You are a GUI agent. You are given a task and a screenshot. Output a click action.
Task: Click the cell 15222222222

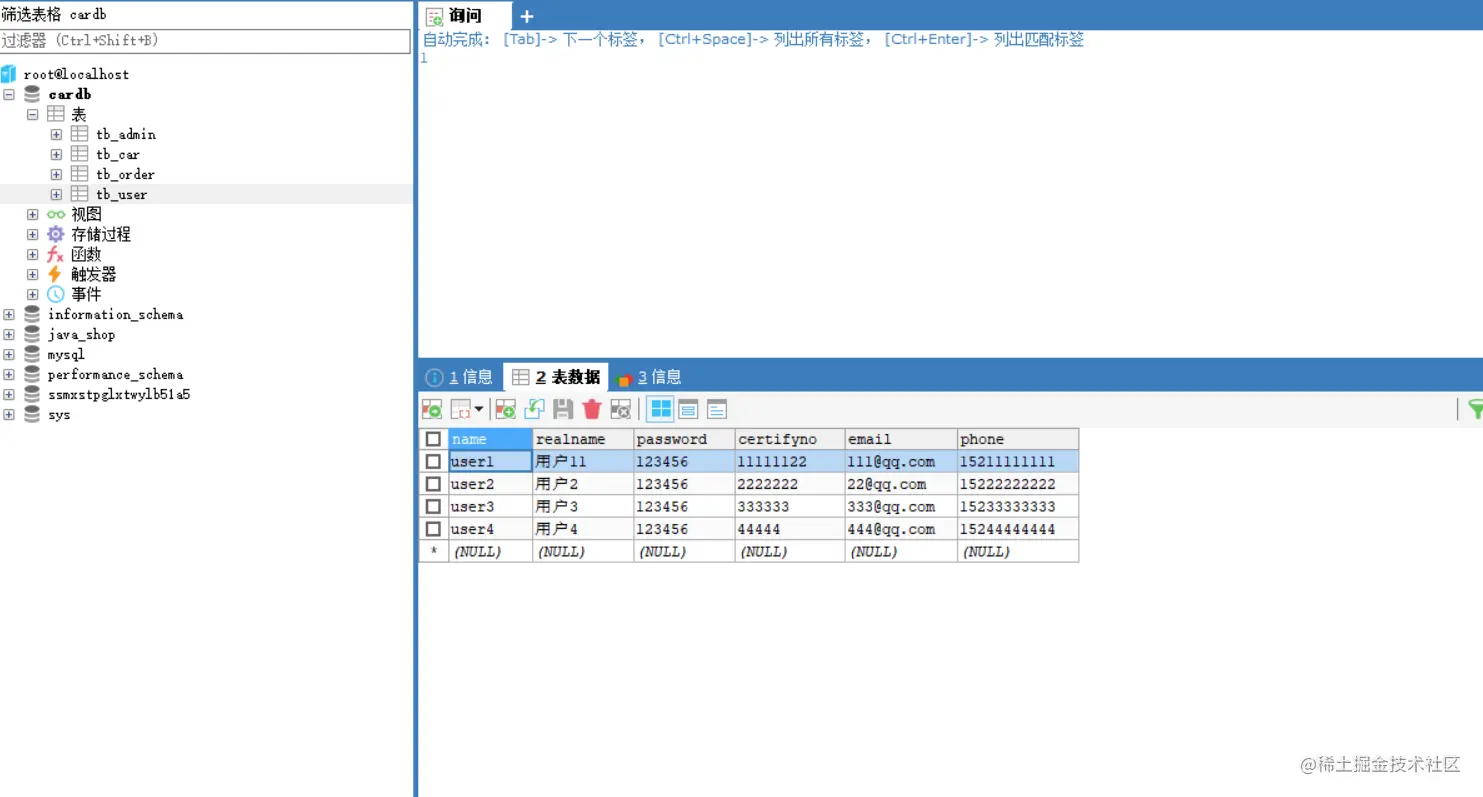tap(1018, 484)
